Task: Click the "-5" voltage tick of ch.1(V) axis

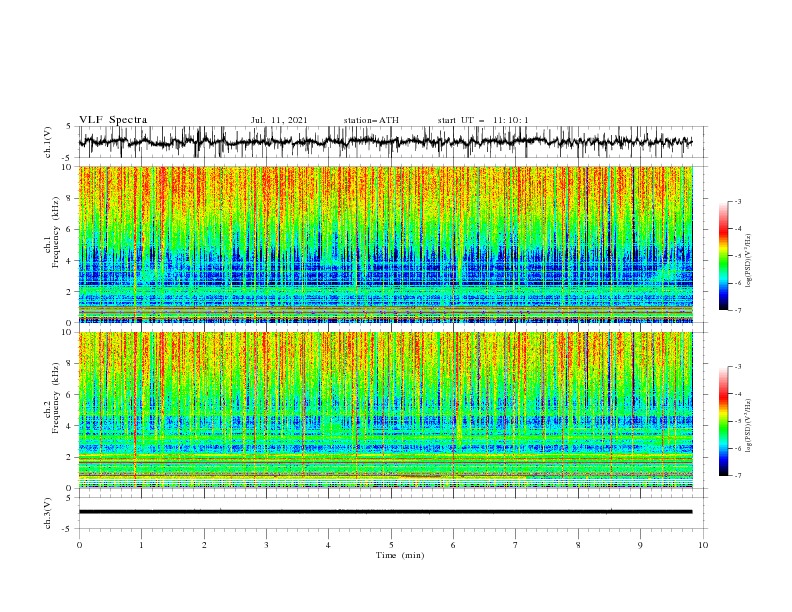Action: coord(68,158)
